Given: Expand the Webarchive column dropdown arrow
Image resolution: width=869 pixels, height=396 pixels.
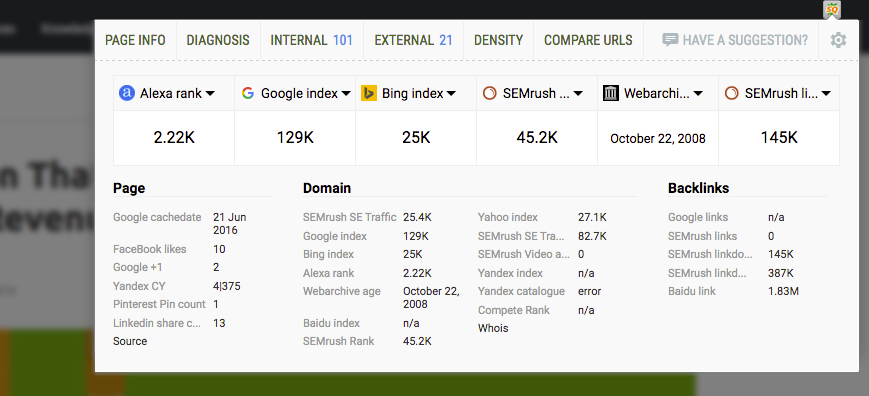Looking at the screenshot, I should pyautogui.click(x=698, y=94).
